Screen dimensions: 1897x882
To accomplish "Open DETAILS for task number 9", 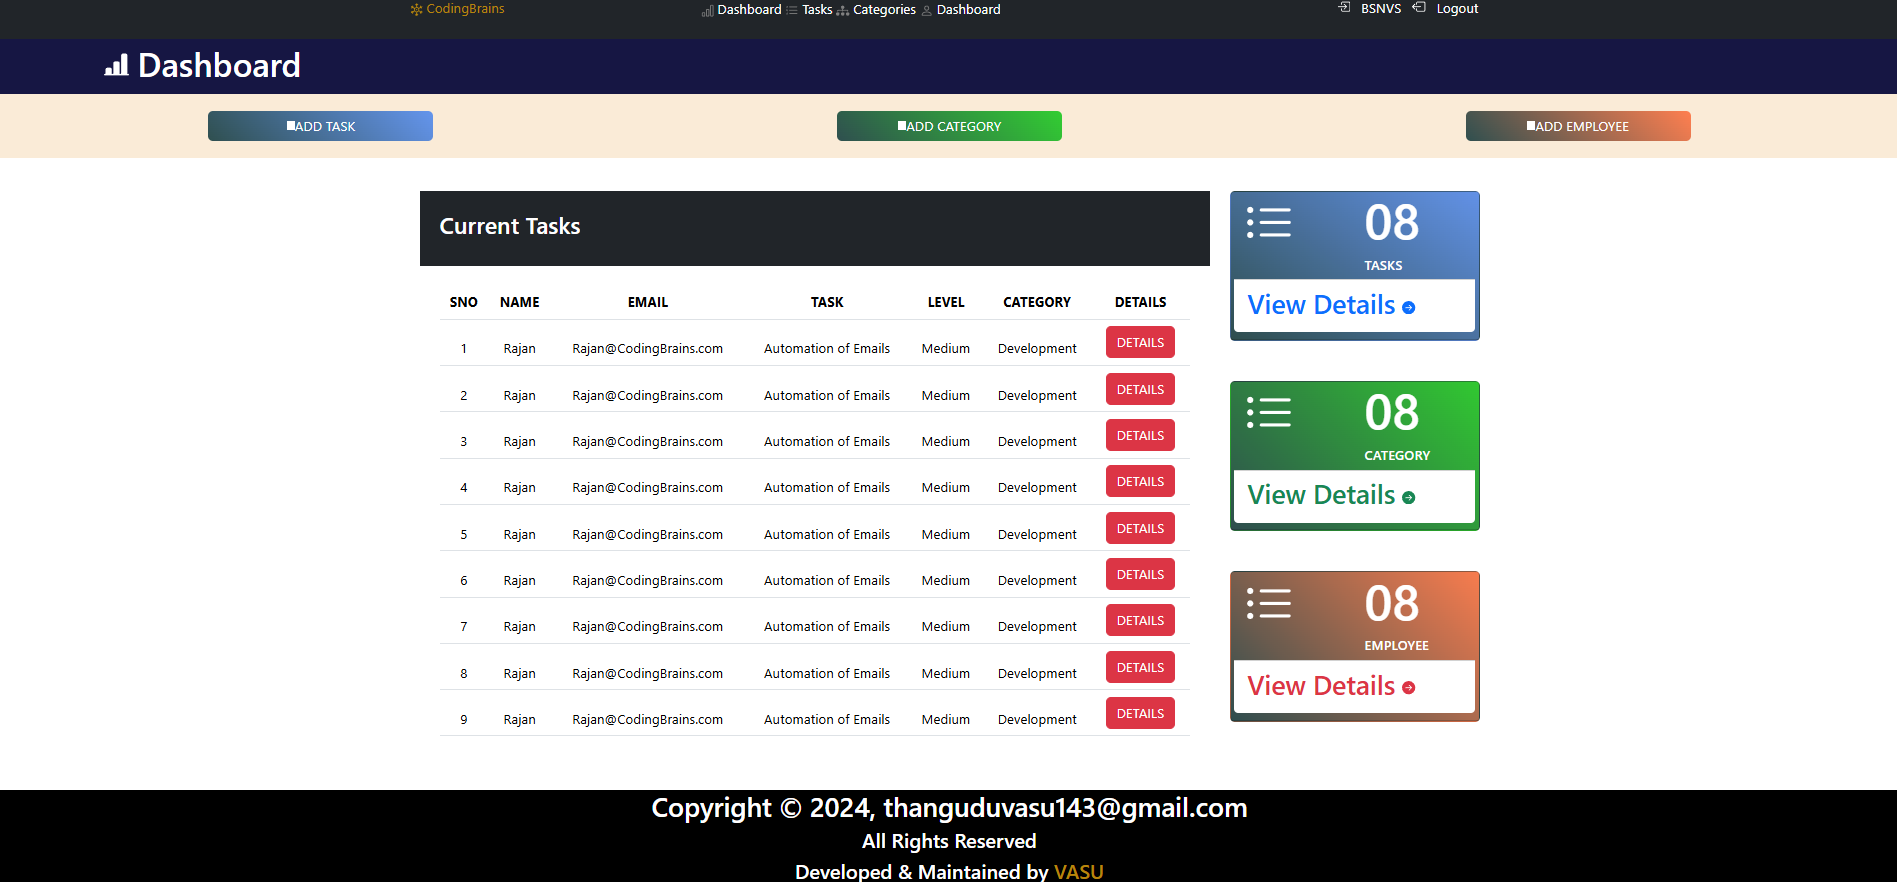I will coord(1140,714).
